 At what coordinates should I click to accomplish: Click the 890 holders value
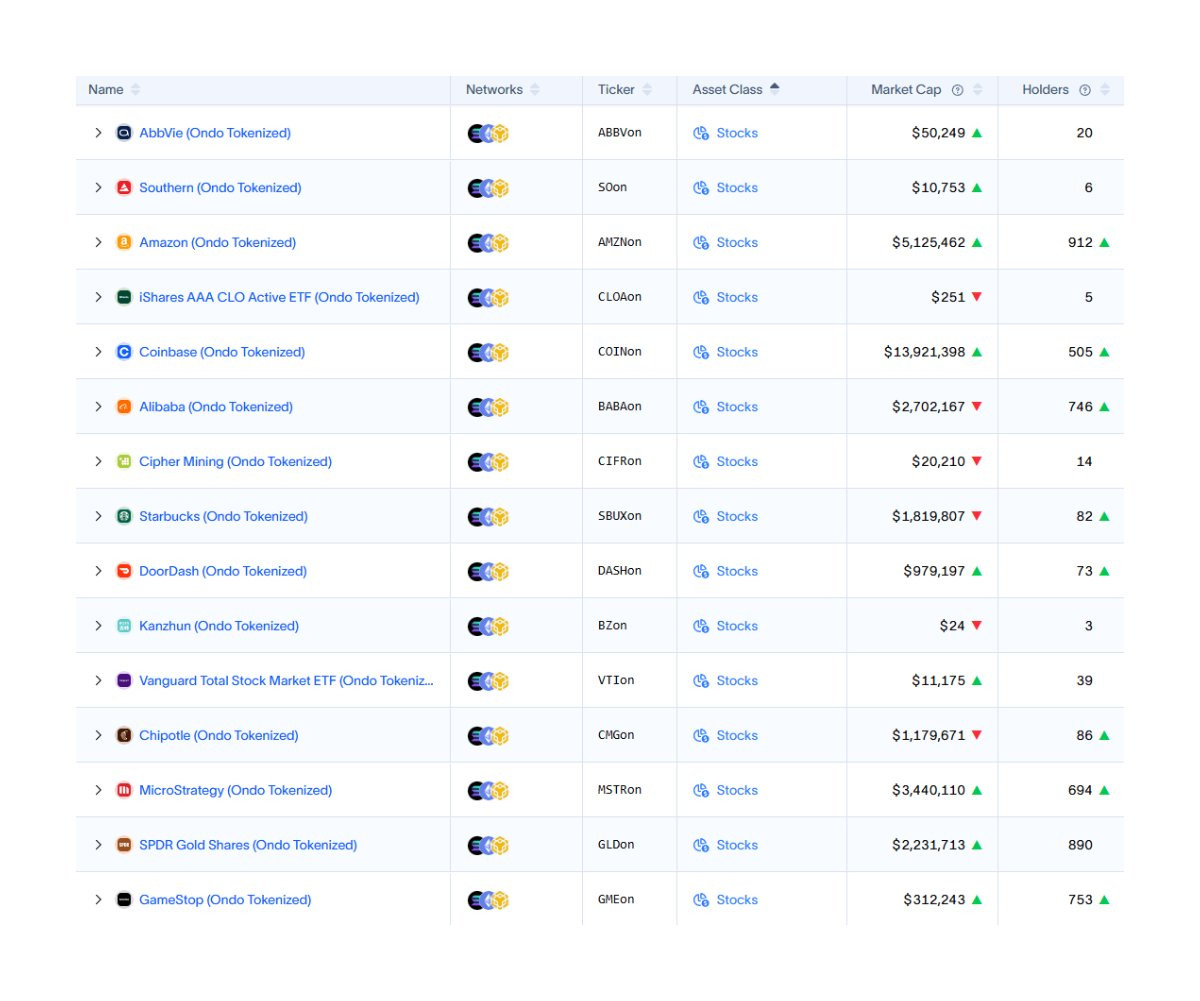point(1080,845)
